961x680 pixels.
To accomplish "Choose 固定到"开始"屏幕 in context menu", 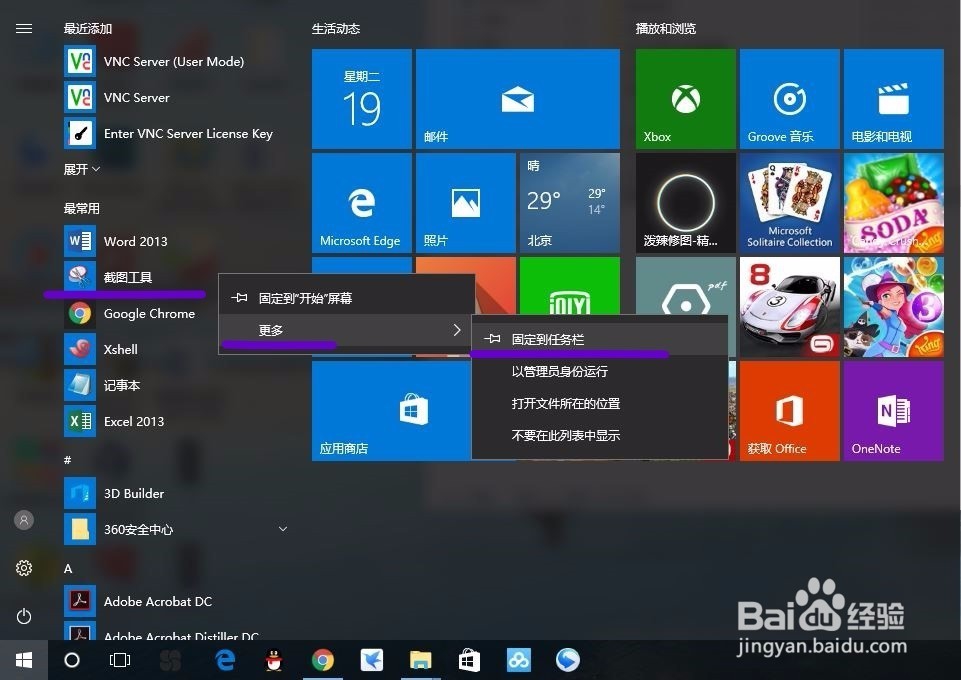I will 346,298.
